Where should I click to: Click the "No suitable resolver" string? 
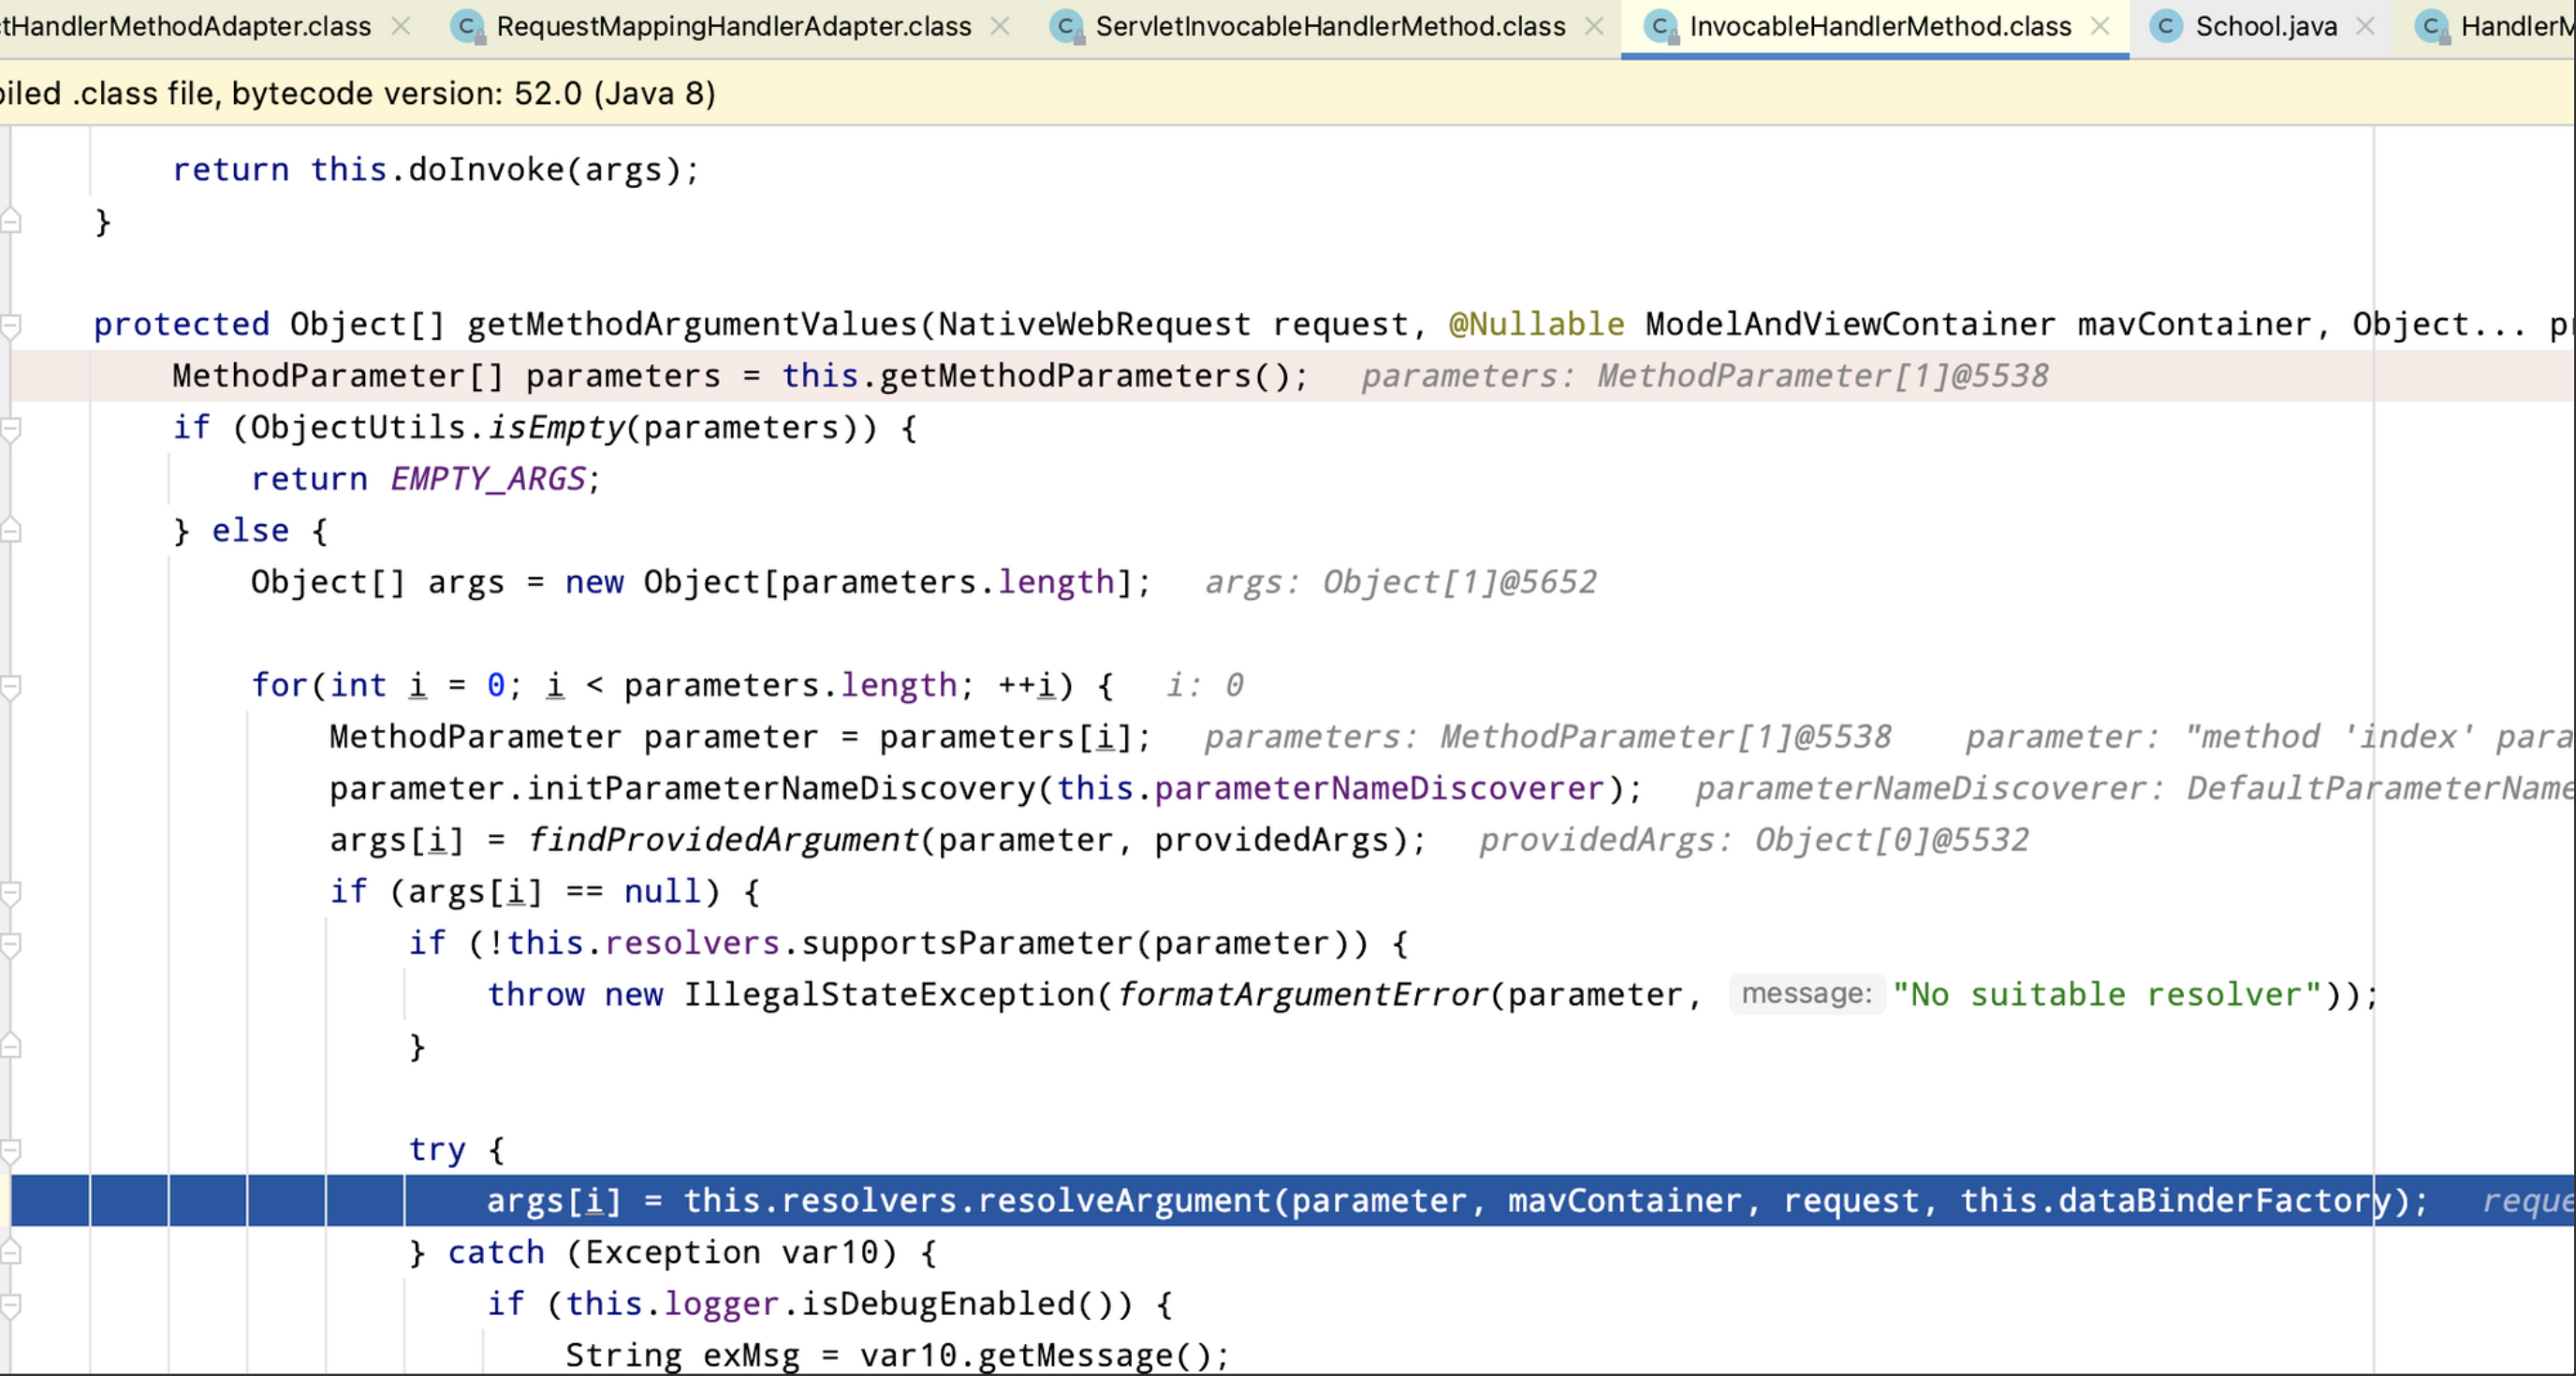point(2107,995)
